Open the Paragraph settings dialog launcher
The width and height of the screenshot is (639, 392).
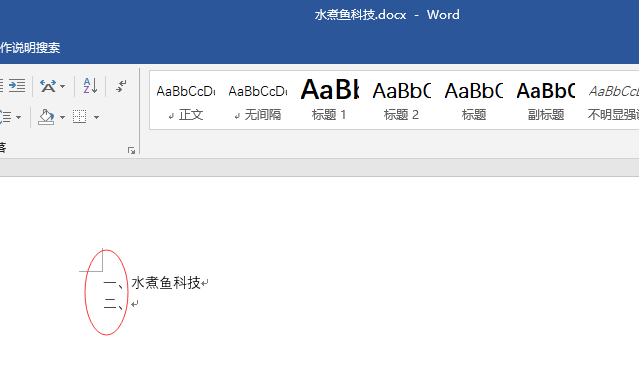131,150
